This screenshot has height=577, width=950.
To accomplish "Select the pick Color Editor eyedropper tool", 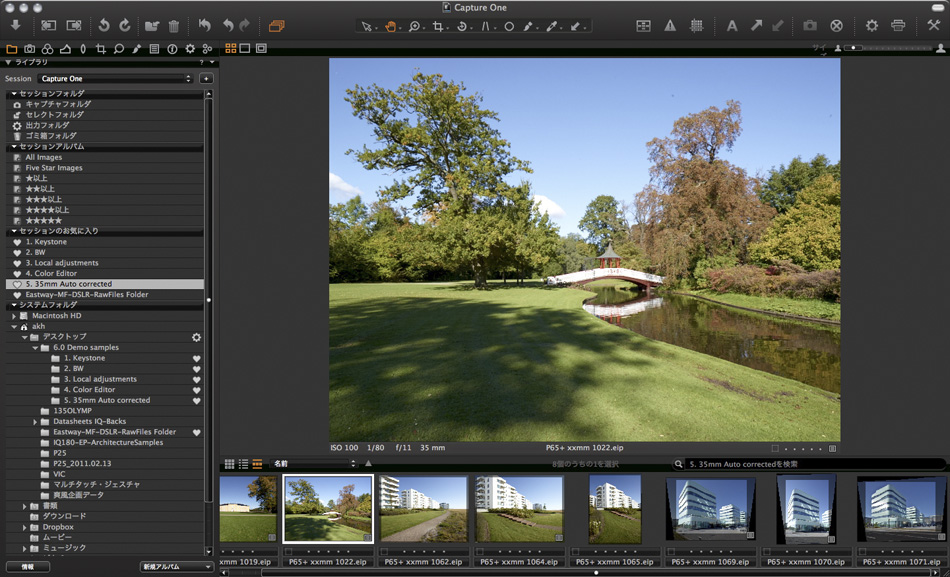I will coord(553,28).
